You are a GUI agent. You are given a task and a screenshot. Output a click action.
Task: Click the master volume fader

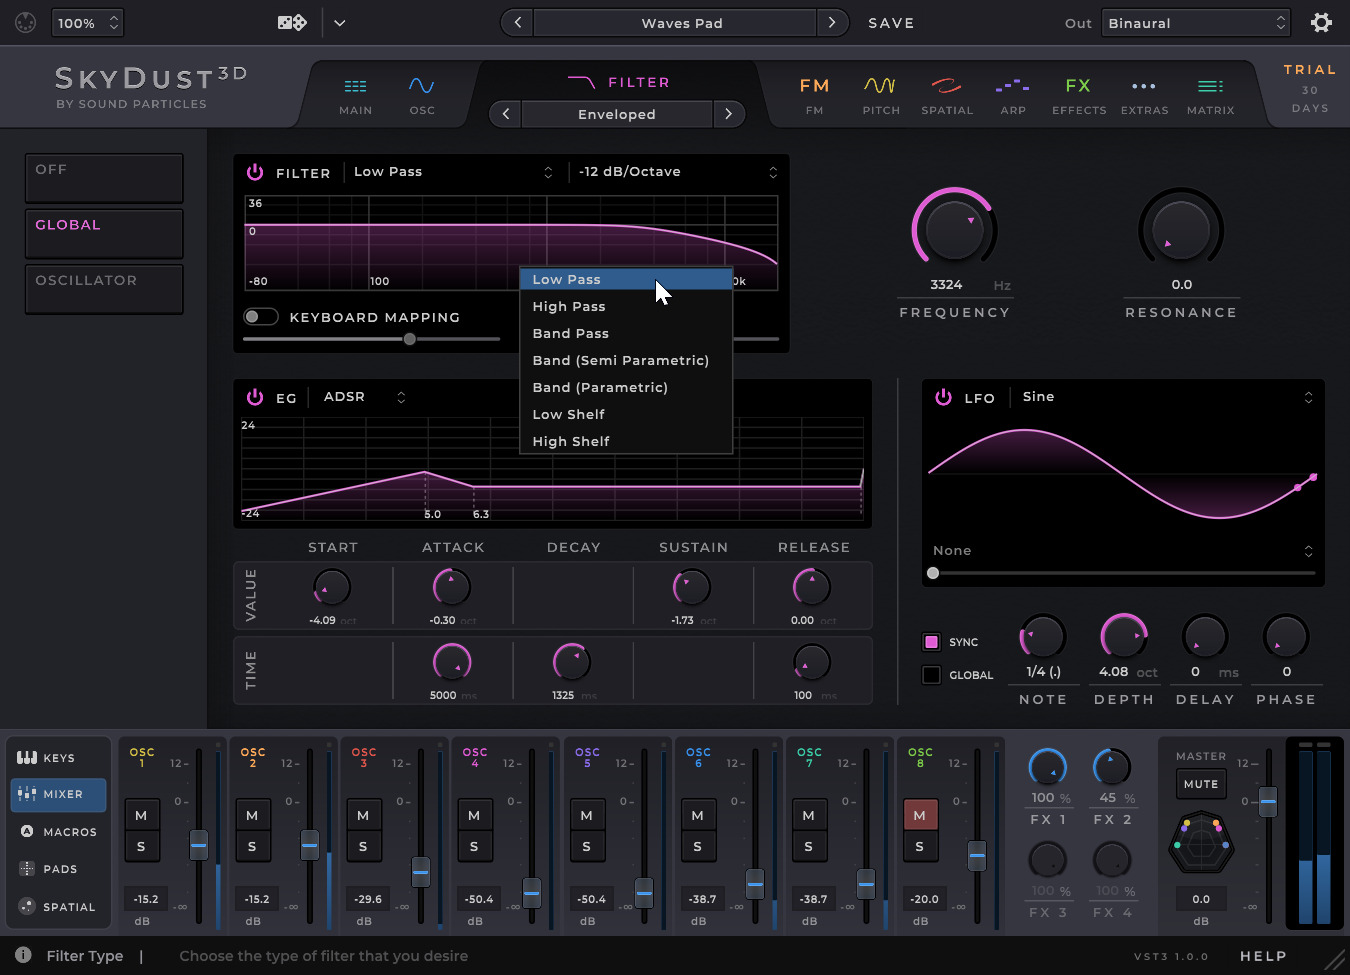click(x=1268, y=801)
